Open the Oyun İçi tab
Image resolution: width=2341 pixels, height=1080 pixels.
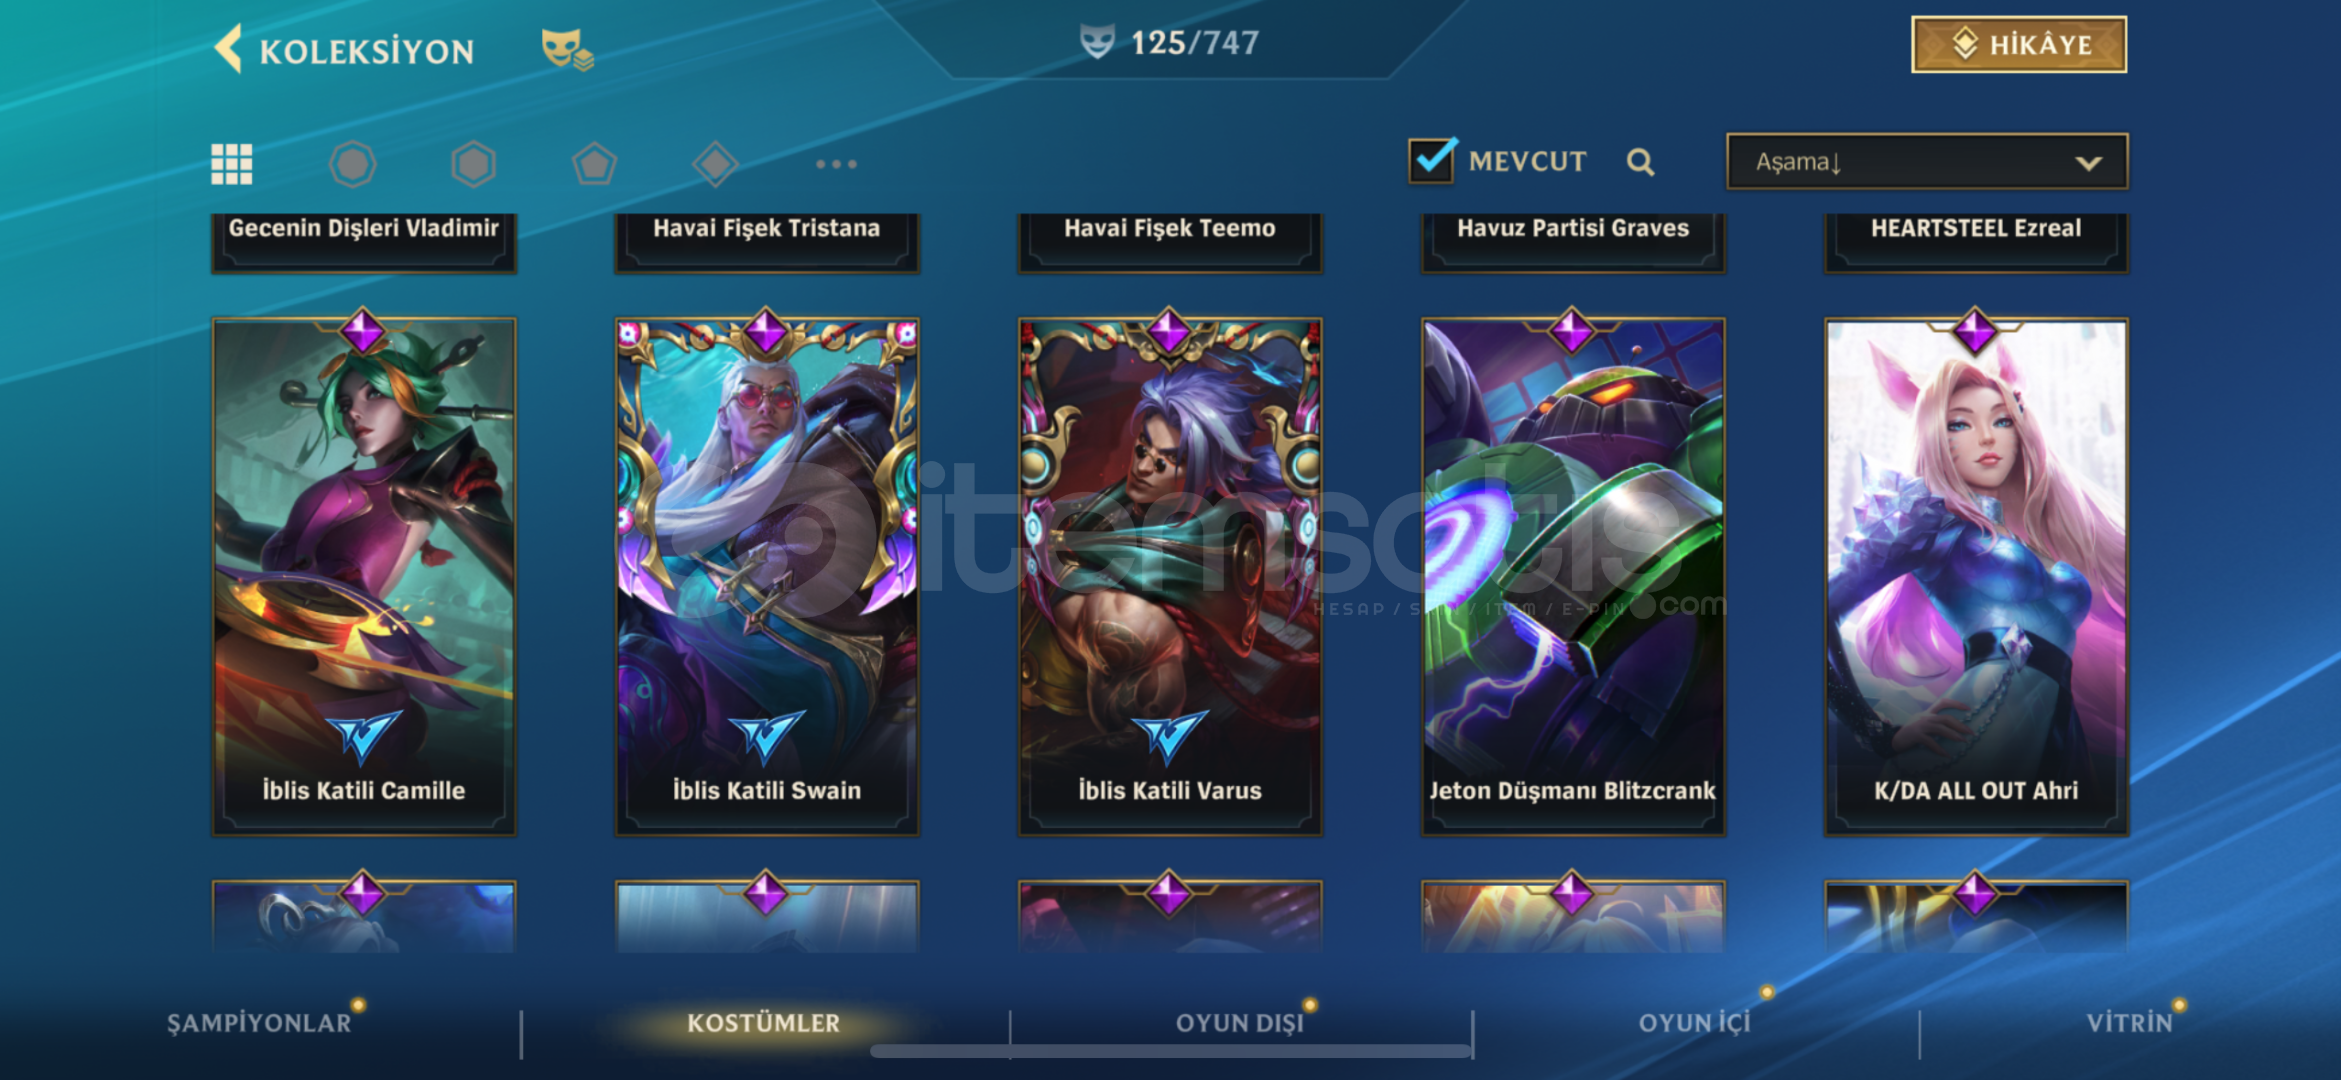(x=1694, y=1023)
